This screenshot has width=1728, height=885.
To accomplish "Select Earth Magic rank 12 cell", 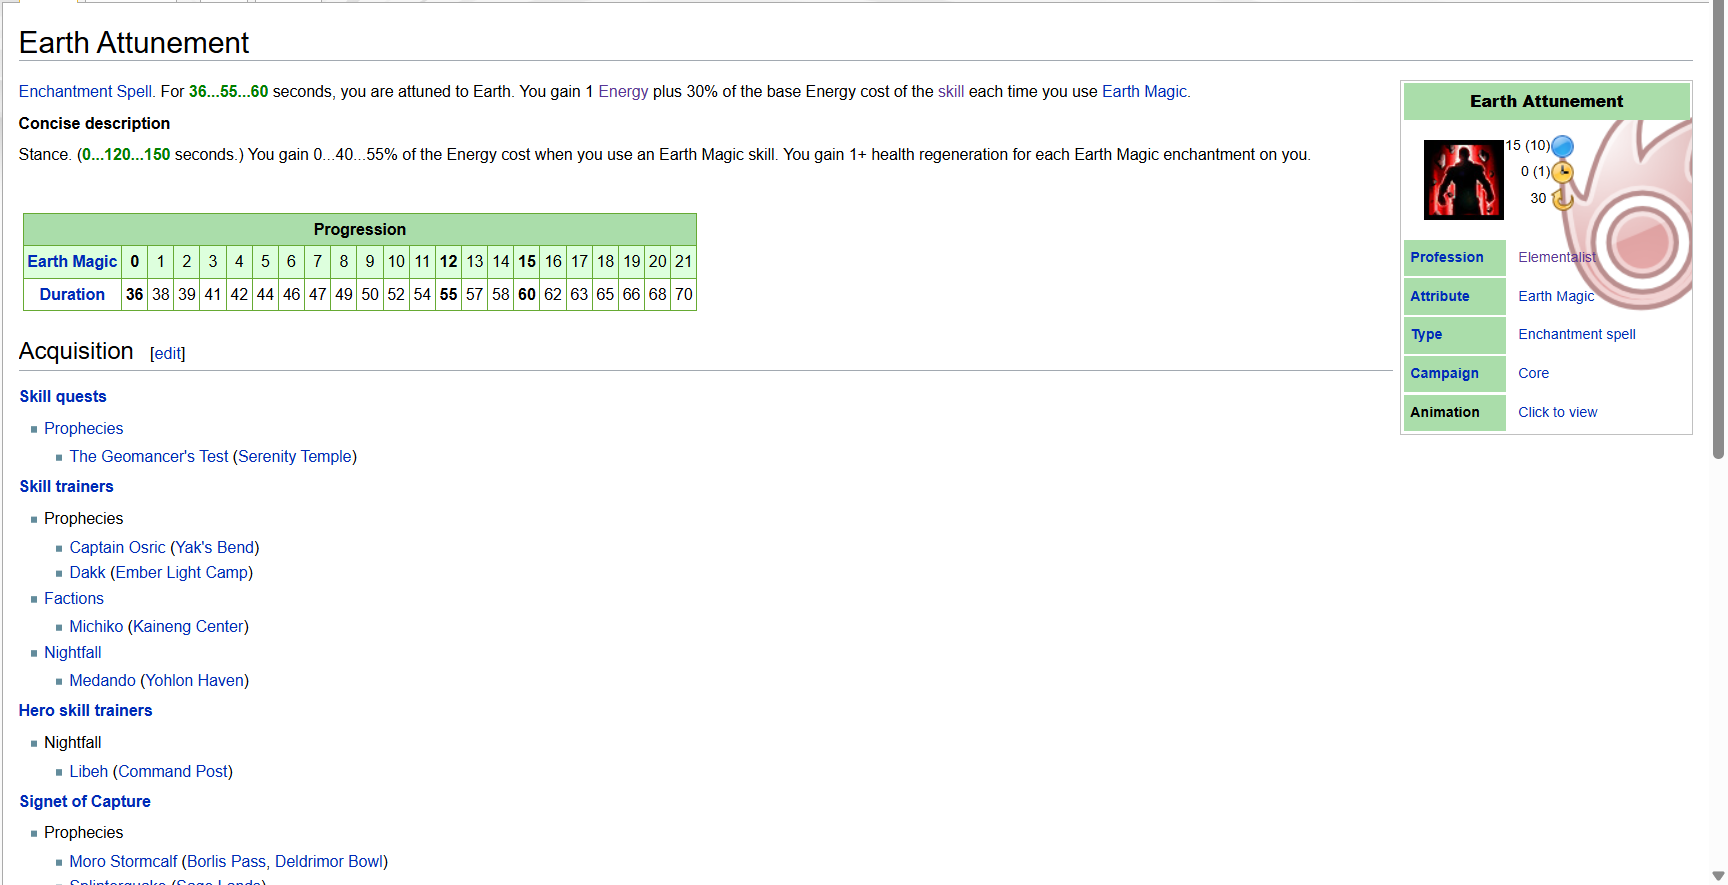I will [448, 261].
